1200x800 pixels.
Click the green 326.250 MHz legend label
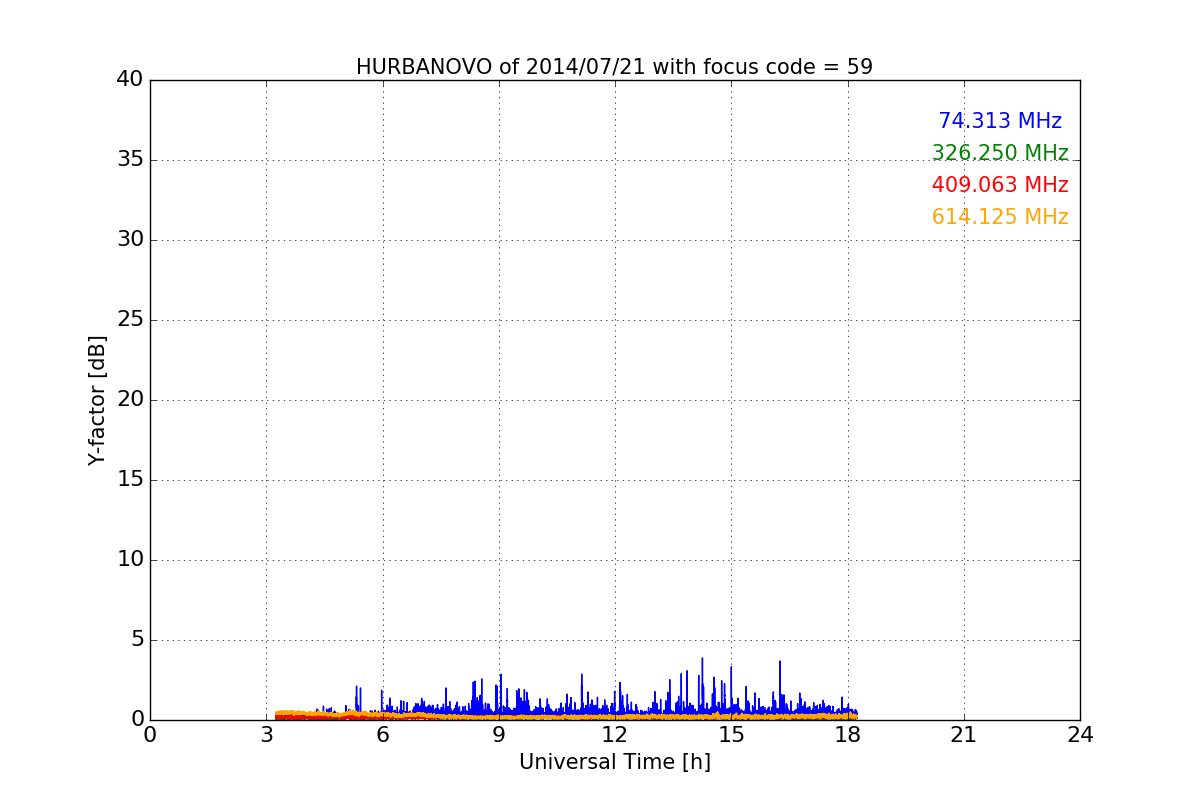tap(1000, 153)
